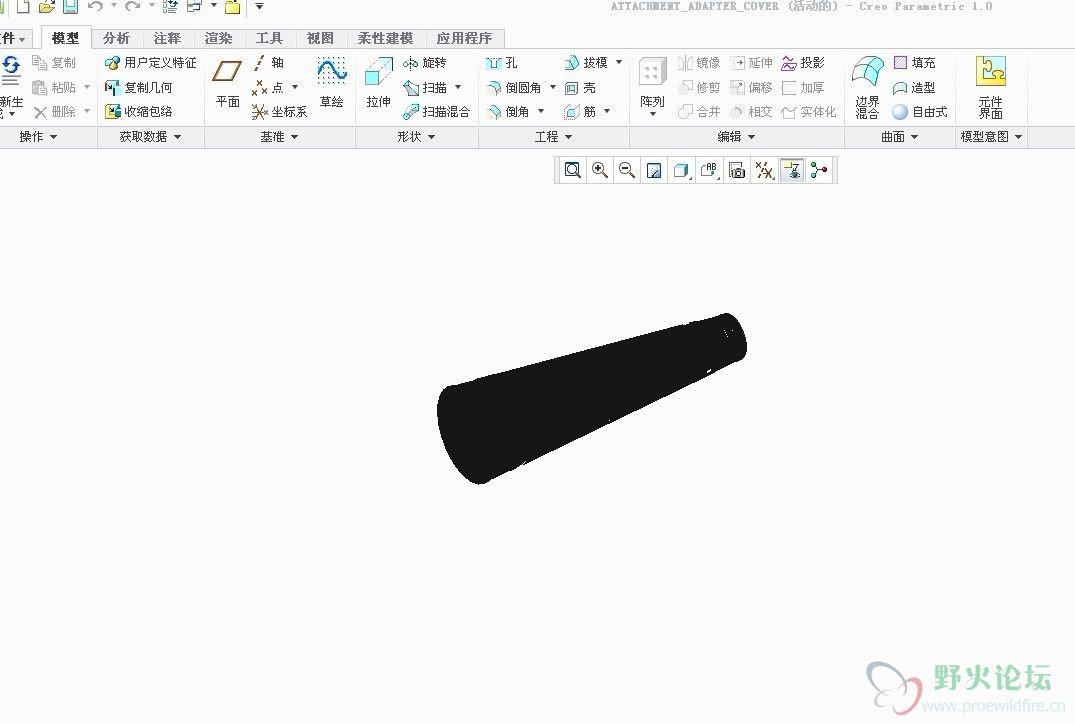Open datum display filters icon

pyautogui.click(x=764, y=170)
